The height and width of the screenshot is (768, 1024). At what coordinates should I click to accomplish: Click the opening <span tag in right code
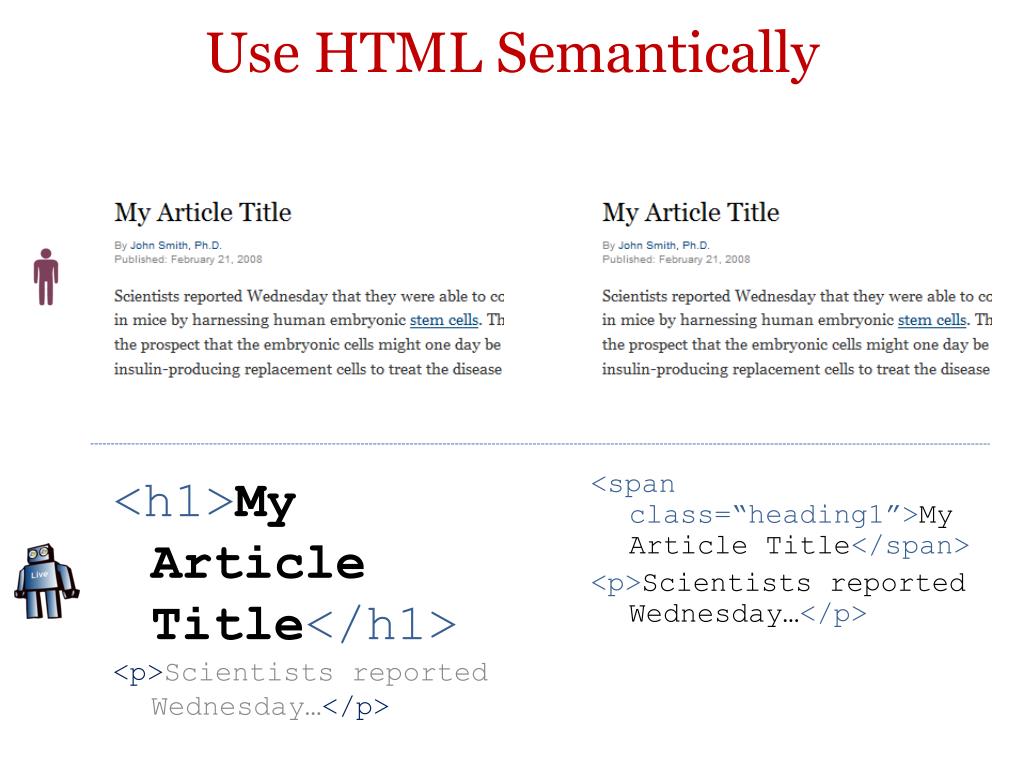(x=633, y=485)
